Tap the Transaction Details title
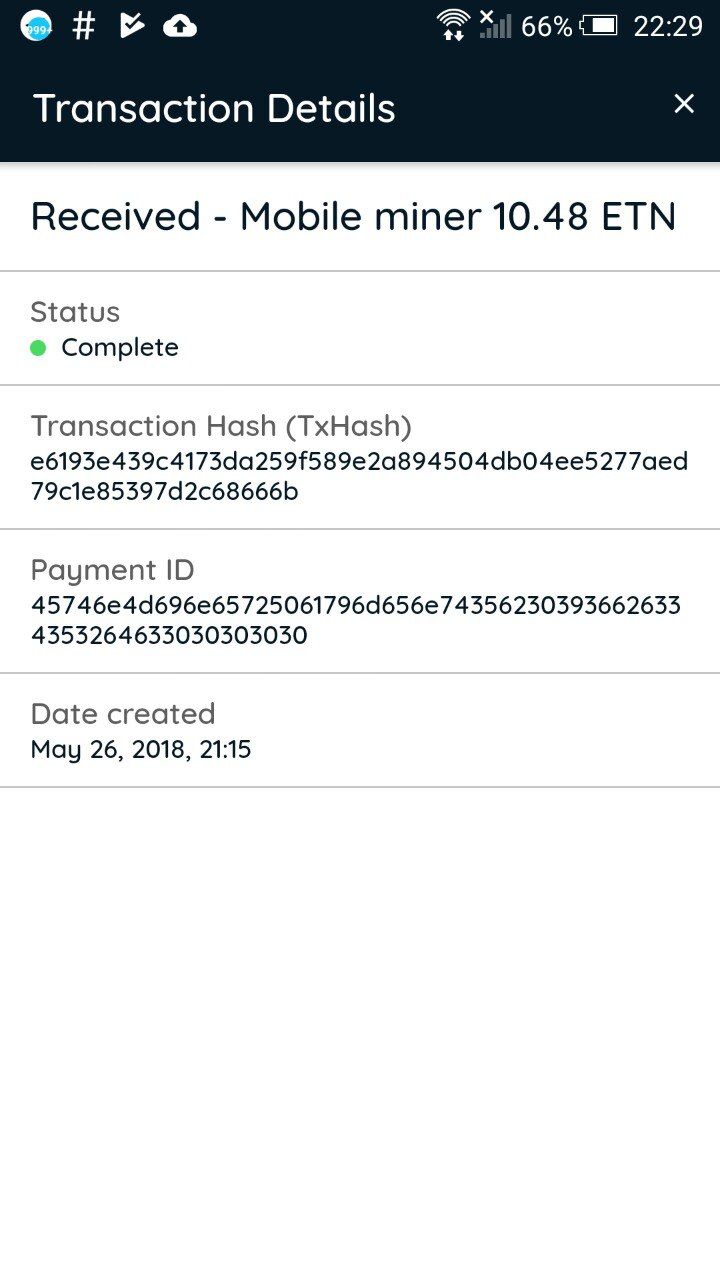 [x=215, y=108]
